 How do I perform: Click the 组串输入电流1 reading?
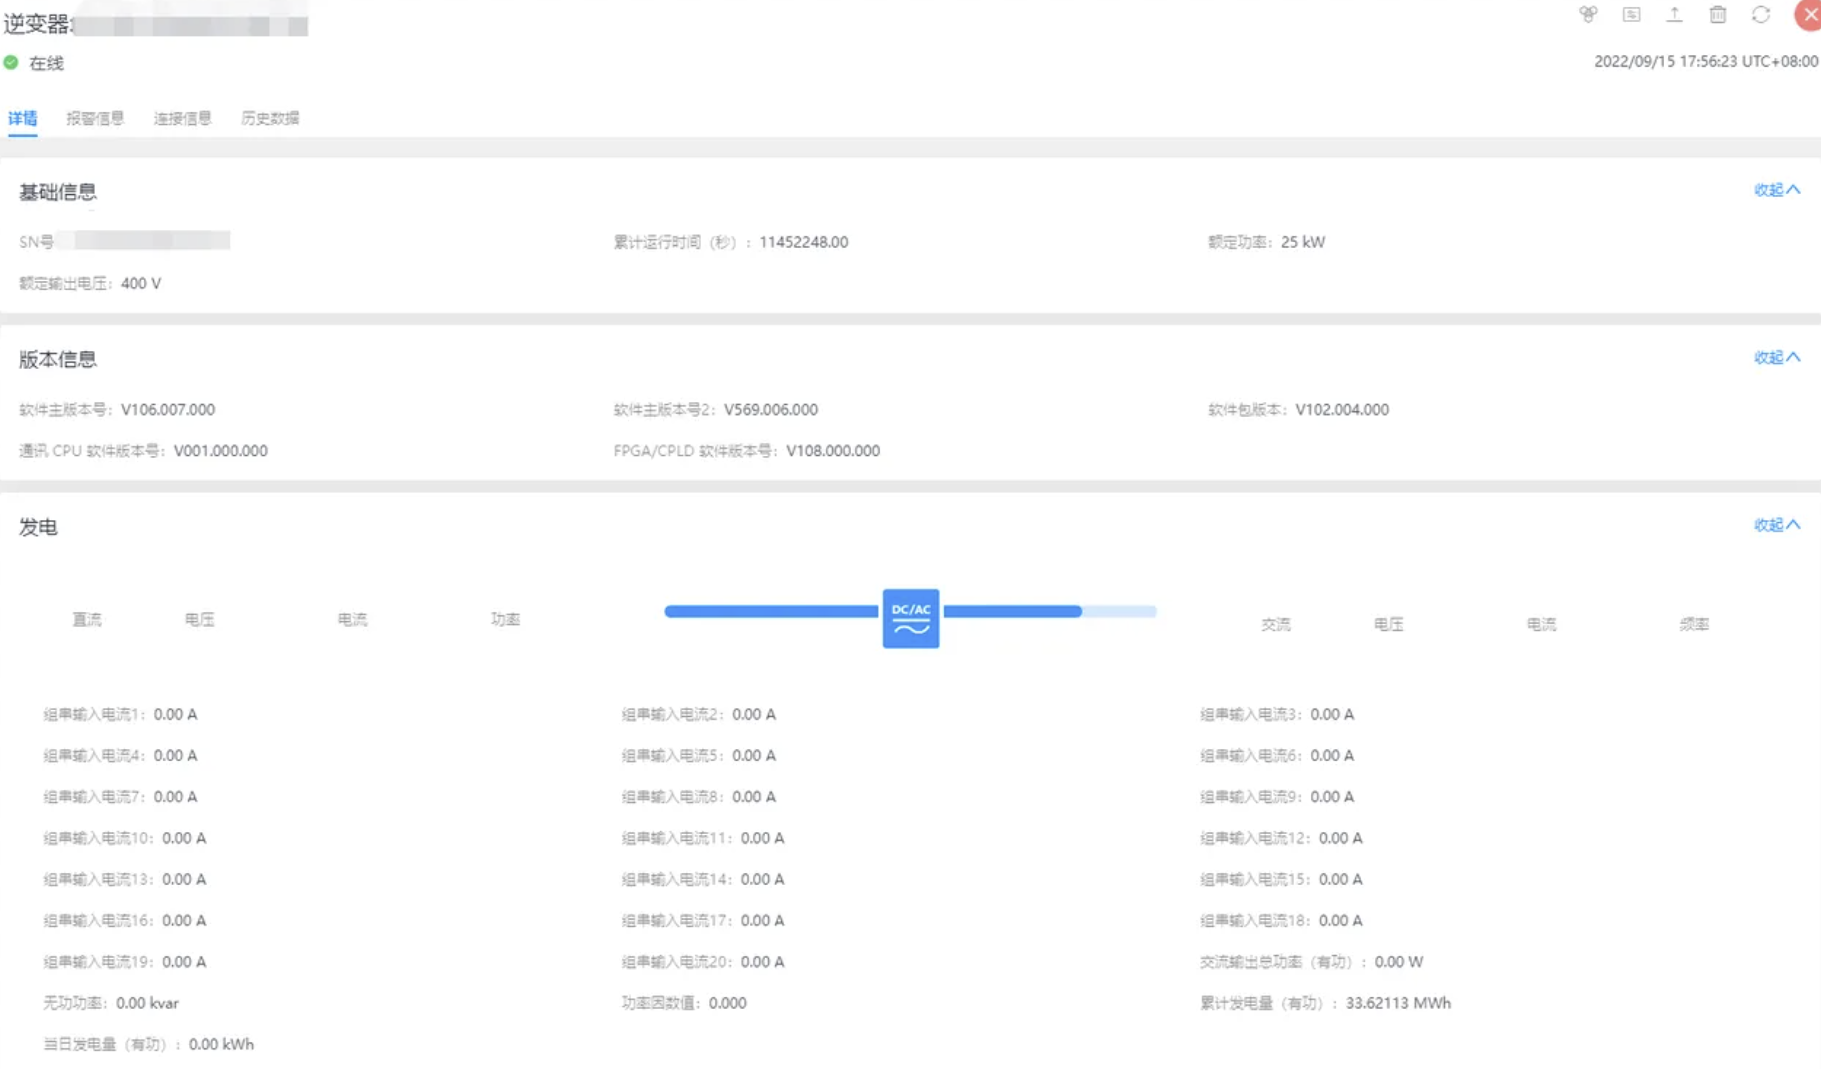[120, 714]
